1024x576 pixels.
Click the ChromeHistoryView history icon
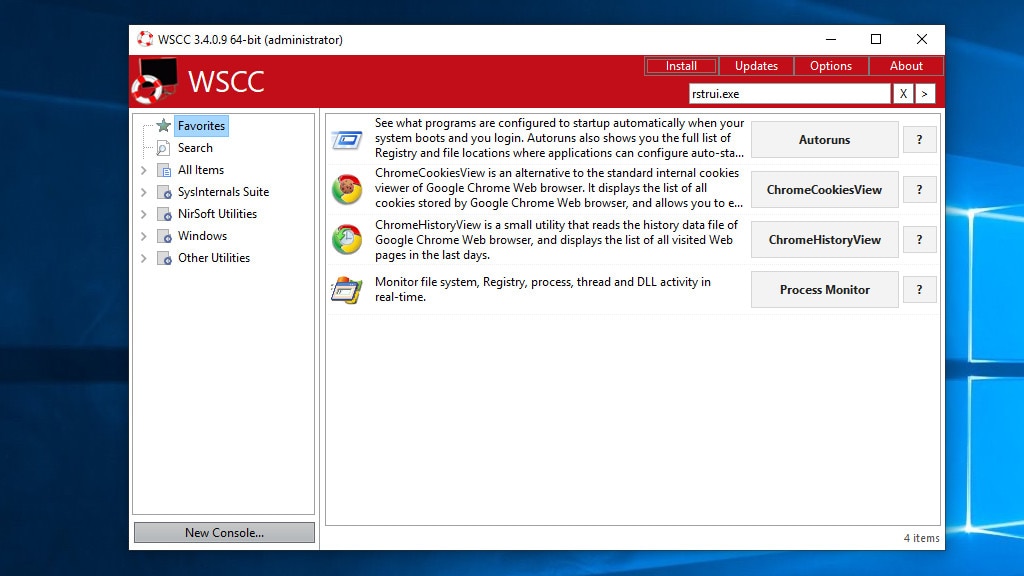pyautogui.click(x=345, y=239)
